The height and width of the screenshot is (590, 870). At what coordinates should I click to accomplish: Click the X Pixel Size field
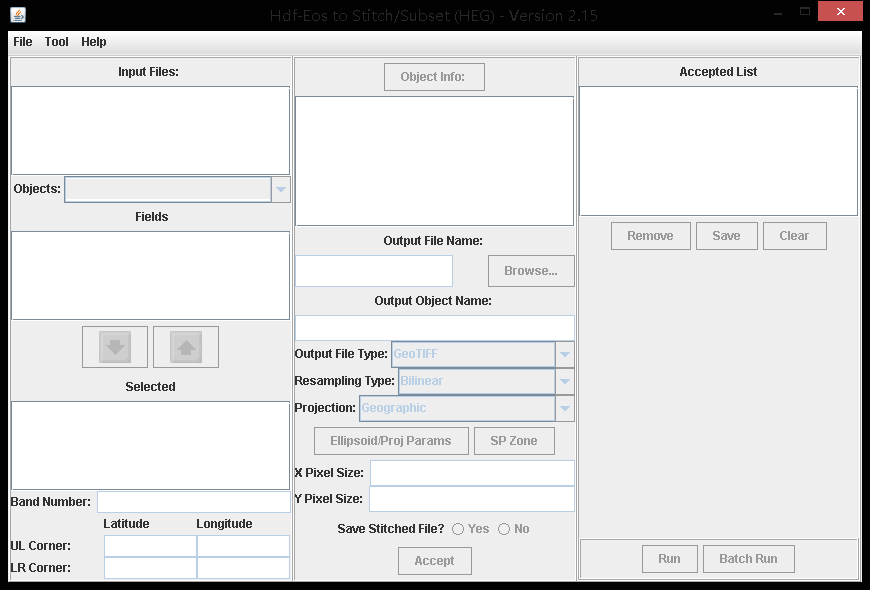tap(472, 473)
